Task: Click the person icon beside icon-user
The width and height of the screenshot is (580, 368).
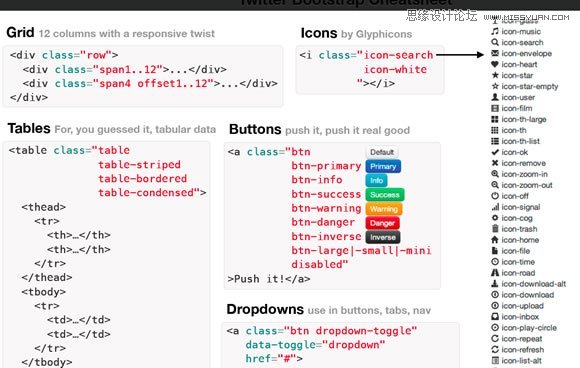Action: pyautogui.click(x=495, y=97)
